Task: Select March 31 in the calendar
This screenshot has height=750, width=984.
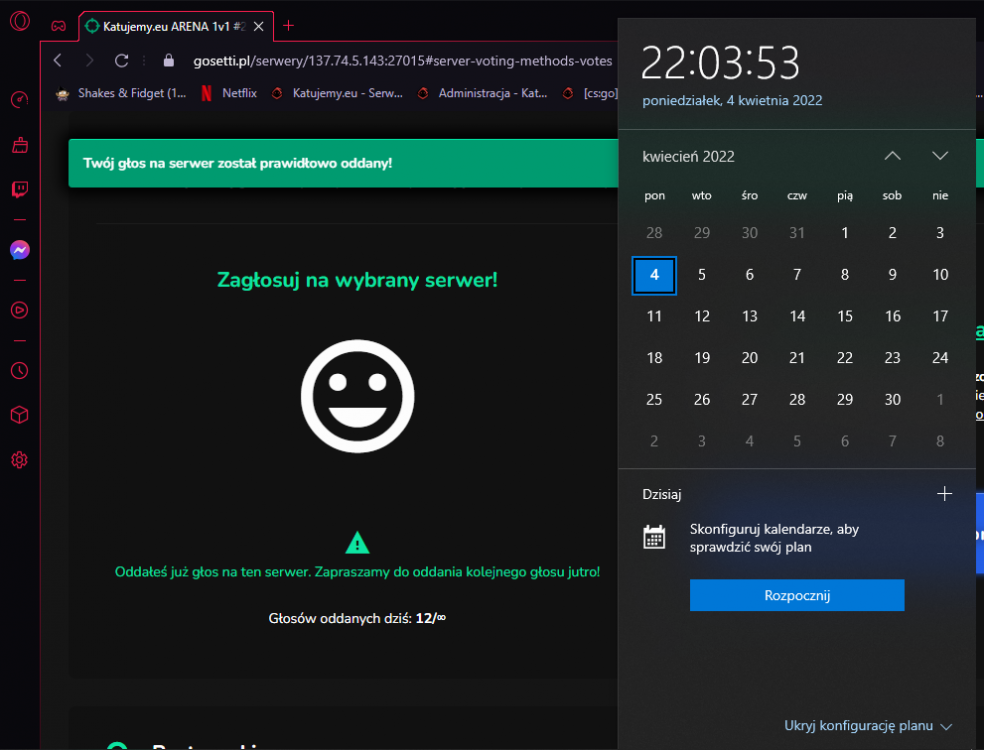Action: (x=797, y=233)
